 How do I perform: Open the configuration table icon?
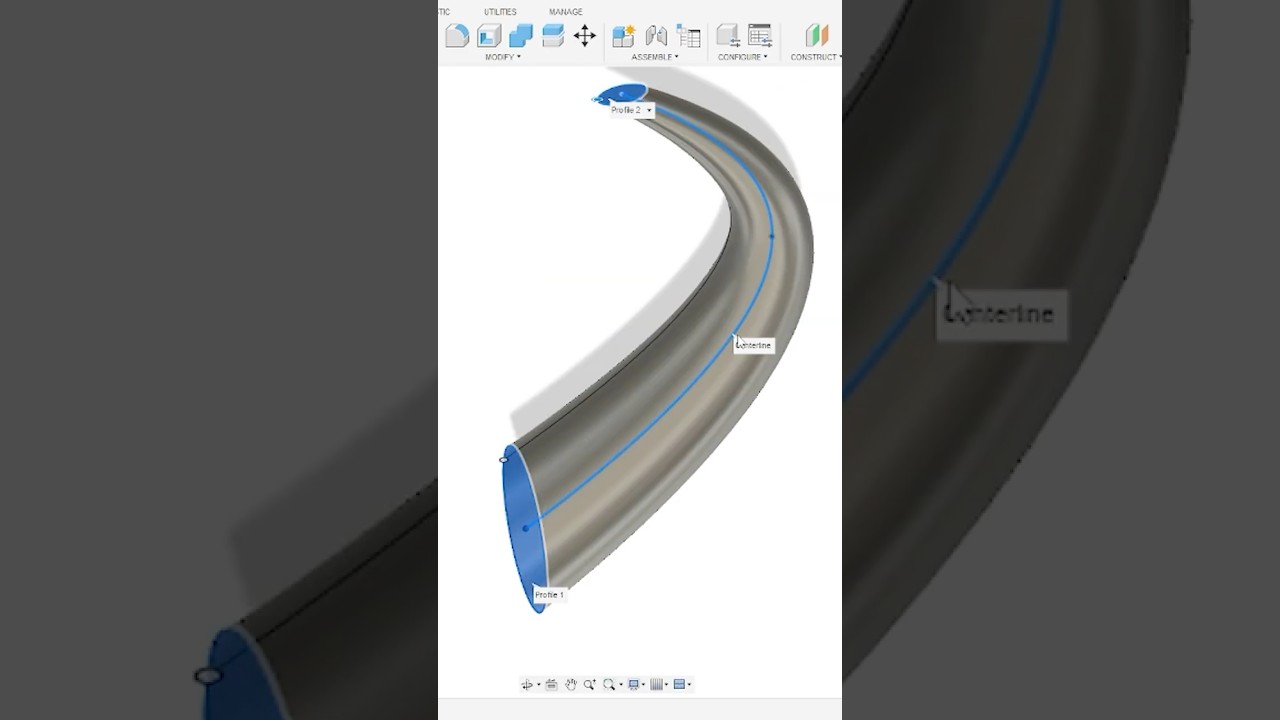760,36
